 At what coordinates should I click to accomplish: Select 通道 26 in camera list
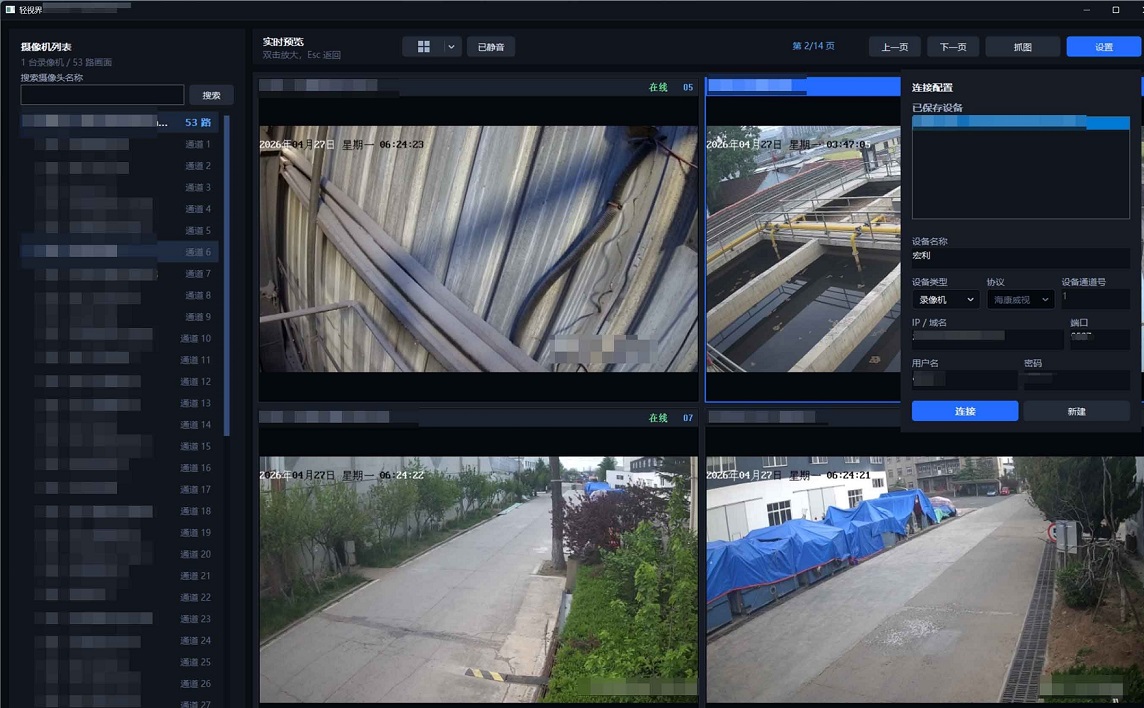[120, 684]
